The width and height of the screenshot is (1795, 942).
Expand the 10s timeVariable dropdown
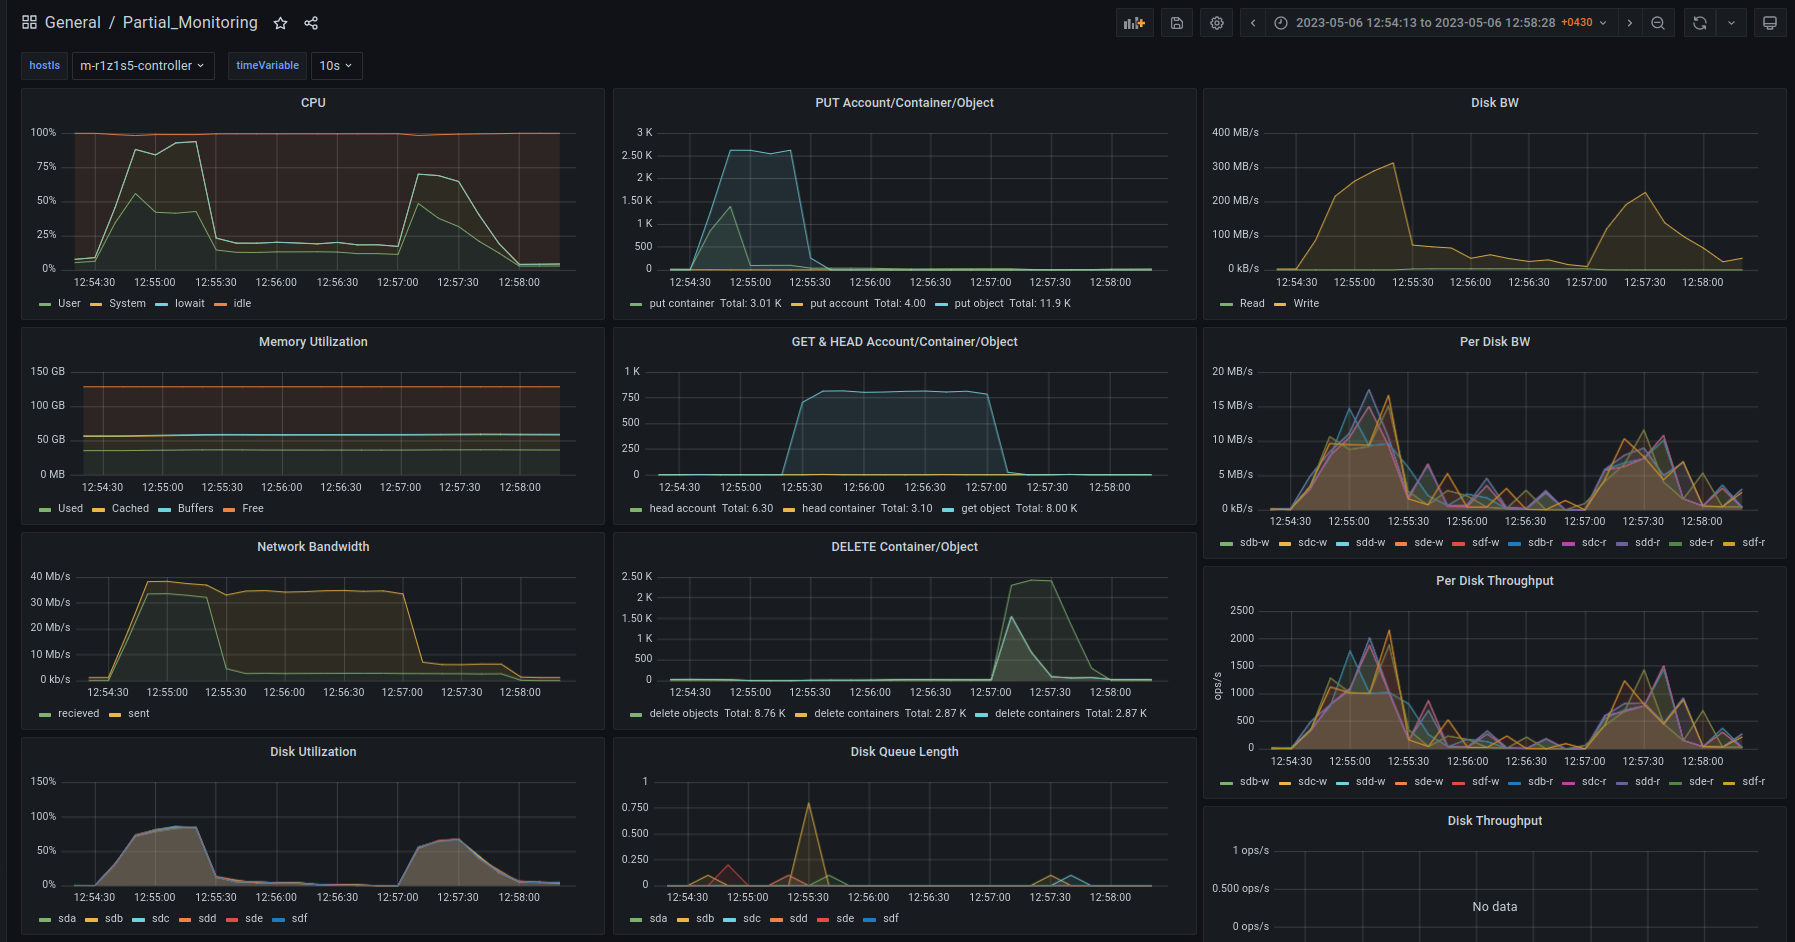point(336,66)
